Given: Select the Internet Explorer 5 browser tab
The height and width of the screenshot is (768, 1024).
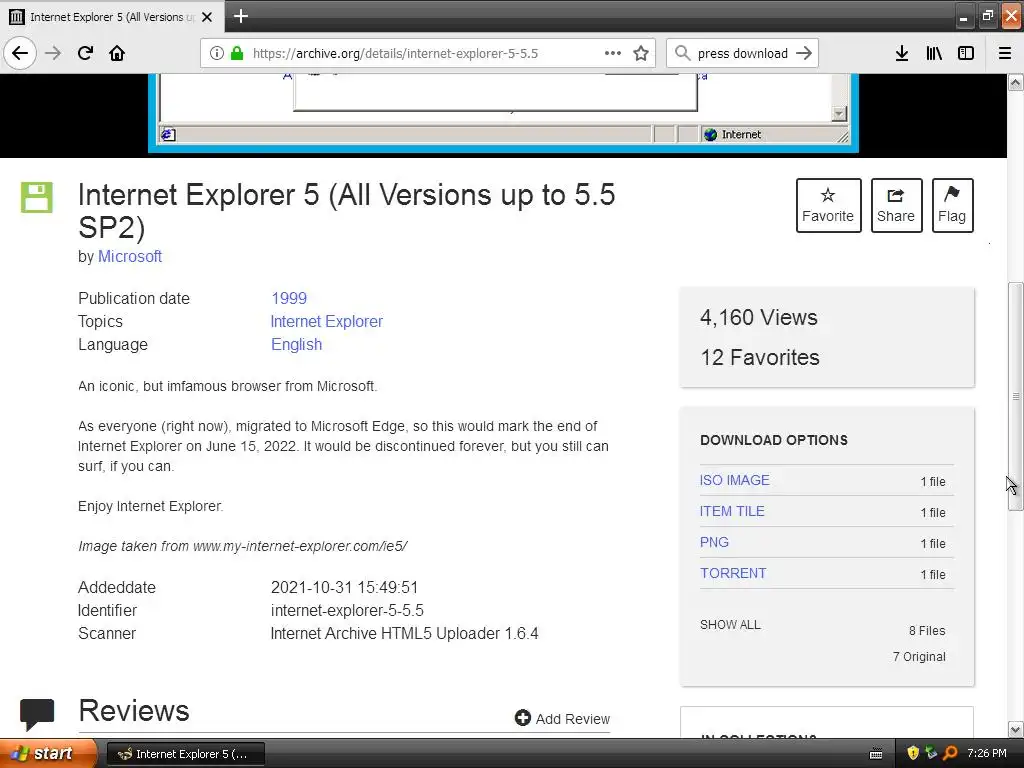Looking at the screenshot, I should (112, 17).
